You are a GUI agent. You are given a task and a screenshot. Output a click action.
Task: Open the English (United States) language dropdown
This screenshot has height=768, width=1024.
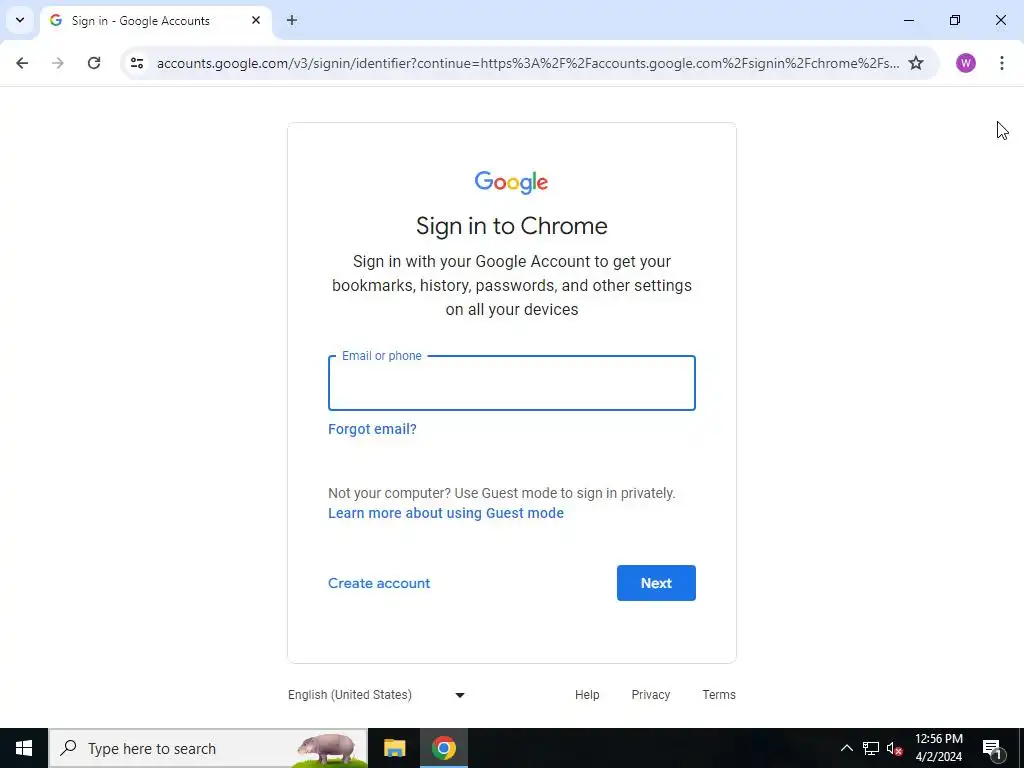coord(377,695)
